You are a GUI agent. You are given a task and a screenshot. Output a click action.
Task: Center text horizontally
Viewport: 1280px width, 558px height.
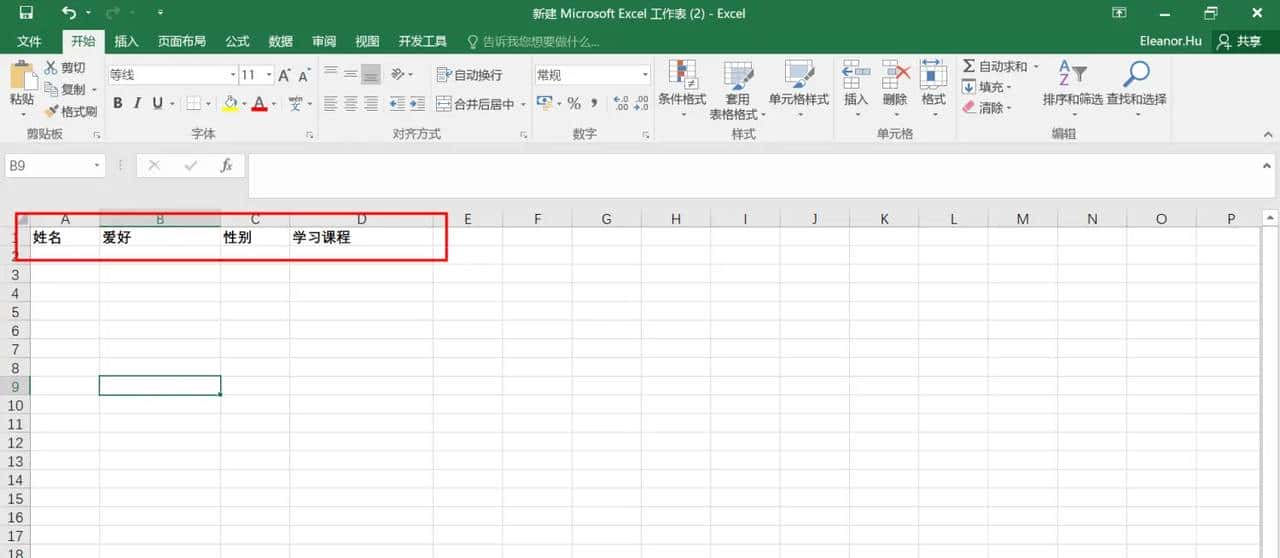351,103
